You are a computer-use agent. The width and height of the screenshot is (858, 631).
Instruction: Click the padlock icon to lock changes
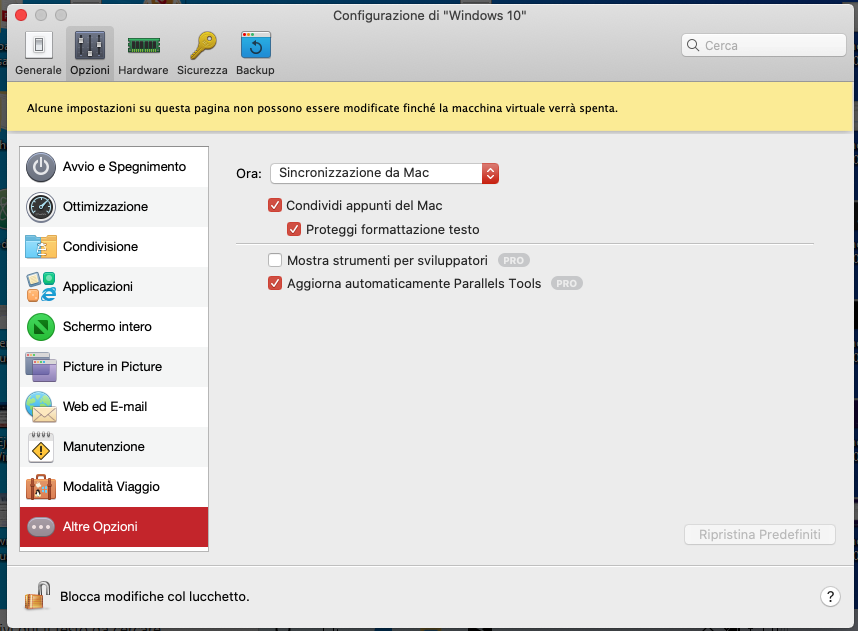(x=37, y=595)
